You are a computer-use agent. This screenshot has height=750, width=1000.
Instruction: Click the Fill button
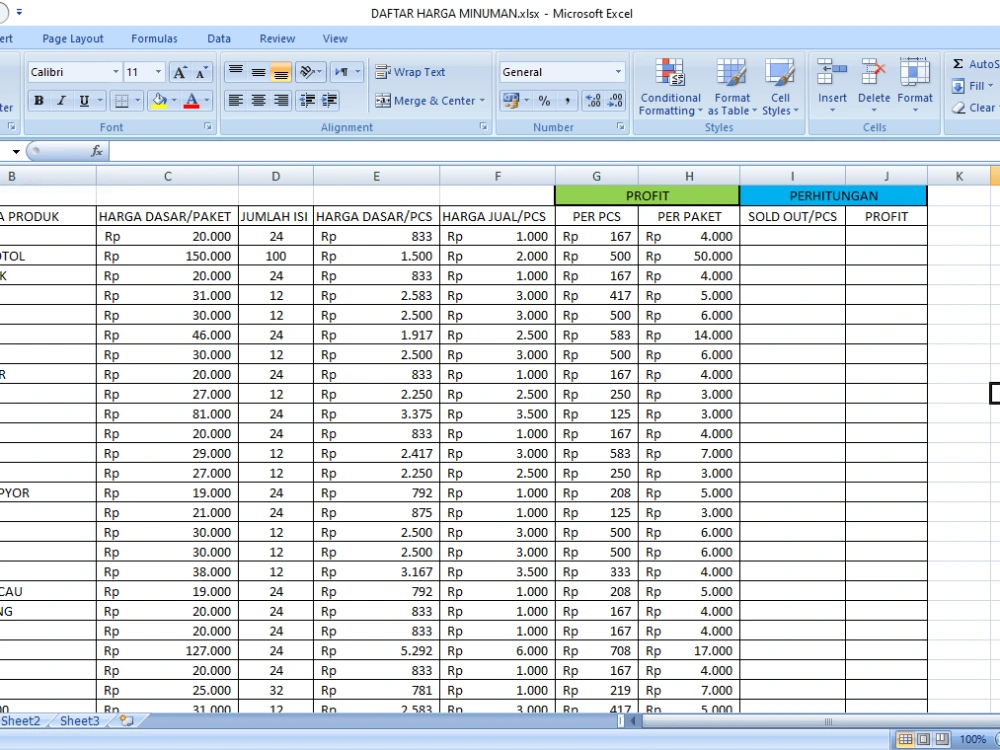tap(972, 85)
